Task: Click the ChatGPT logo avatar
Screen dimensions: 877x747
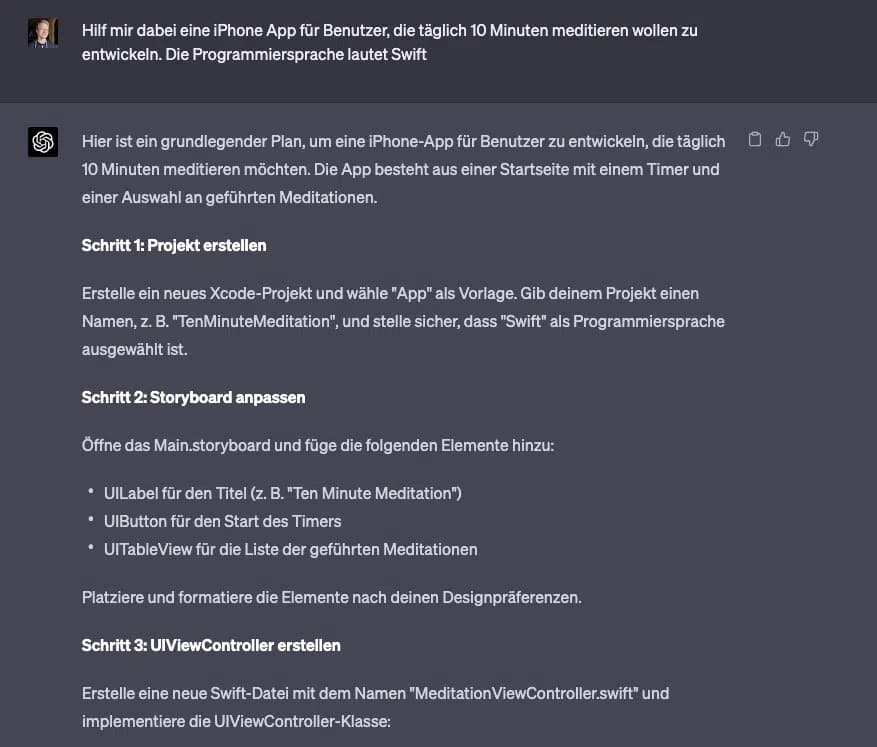Action: [43, 142]
